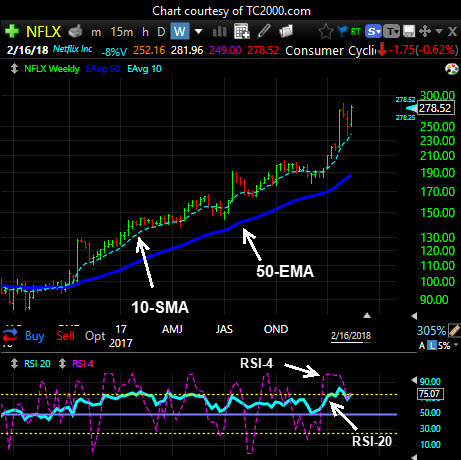Screen dimensions: 461x460
Task: Click the RSI 20 indicator label
Action: (x=37, y=364)
